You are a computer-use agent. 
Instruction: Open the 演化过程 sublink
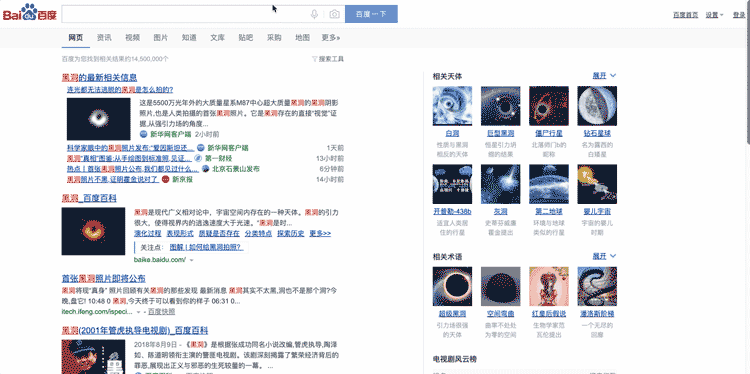147,233
